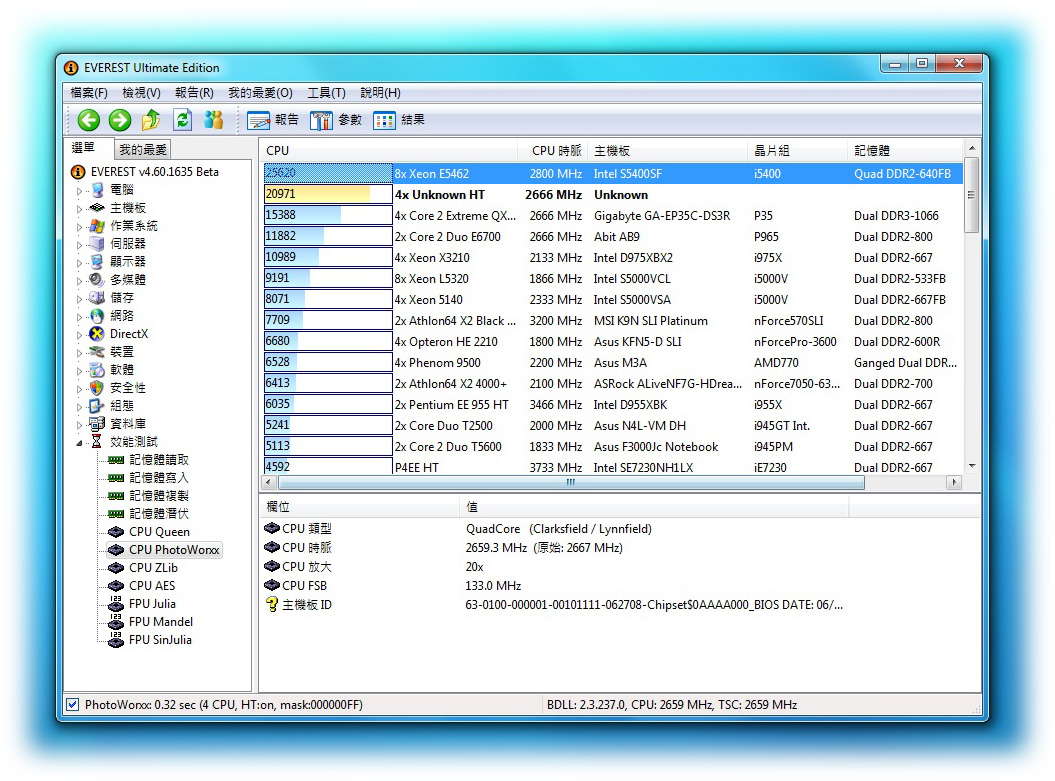Expand the 電腦 tree node

[x=79, y=191]
